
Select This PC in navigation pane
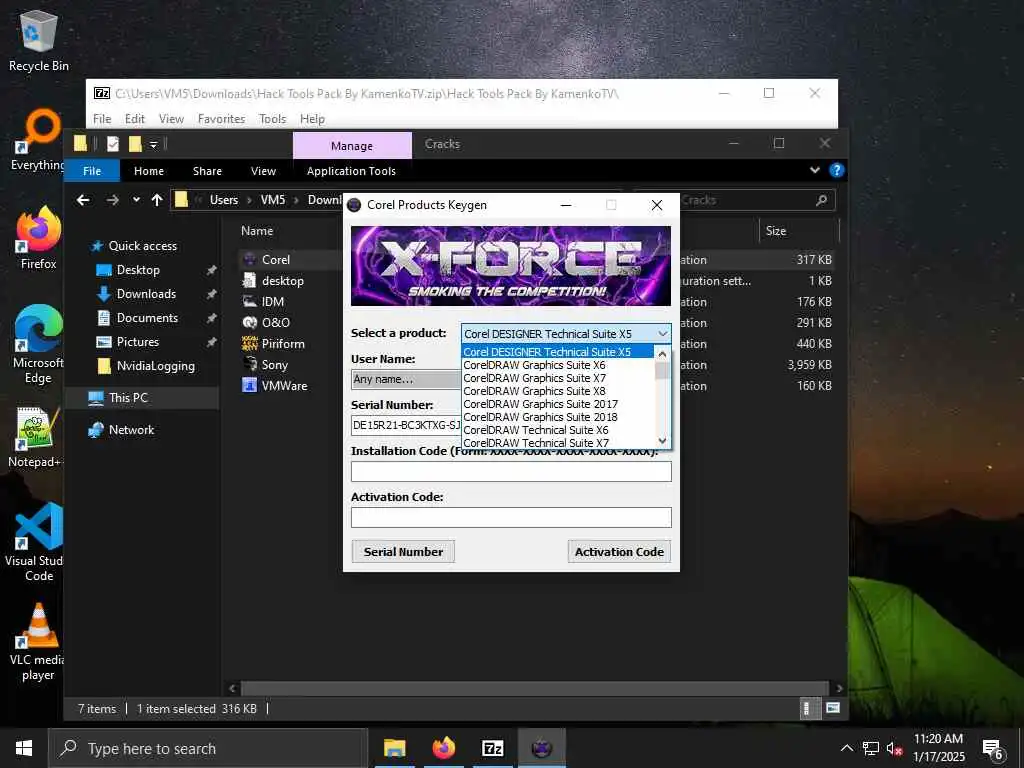(128, 398)
